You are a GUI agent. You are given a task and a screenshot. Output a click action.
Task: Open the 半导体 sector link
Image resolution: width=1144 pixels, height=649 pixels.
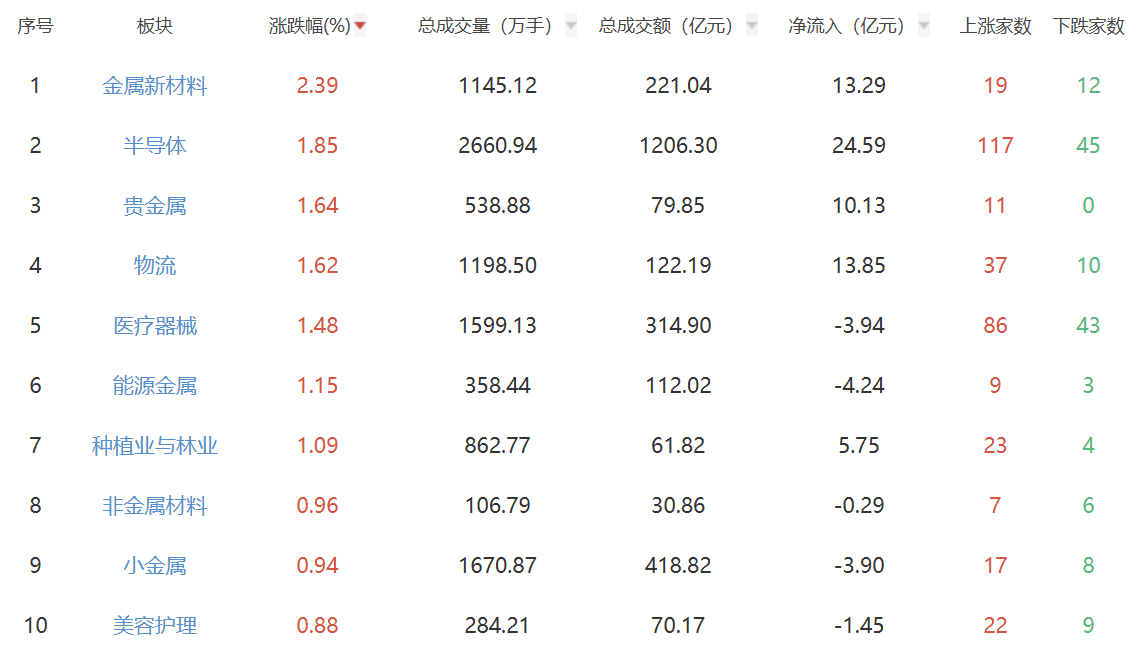[155, 146]
